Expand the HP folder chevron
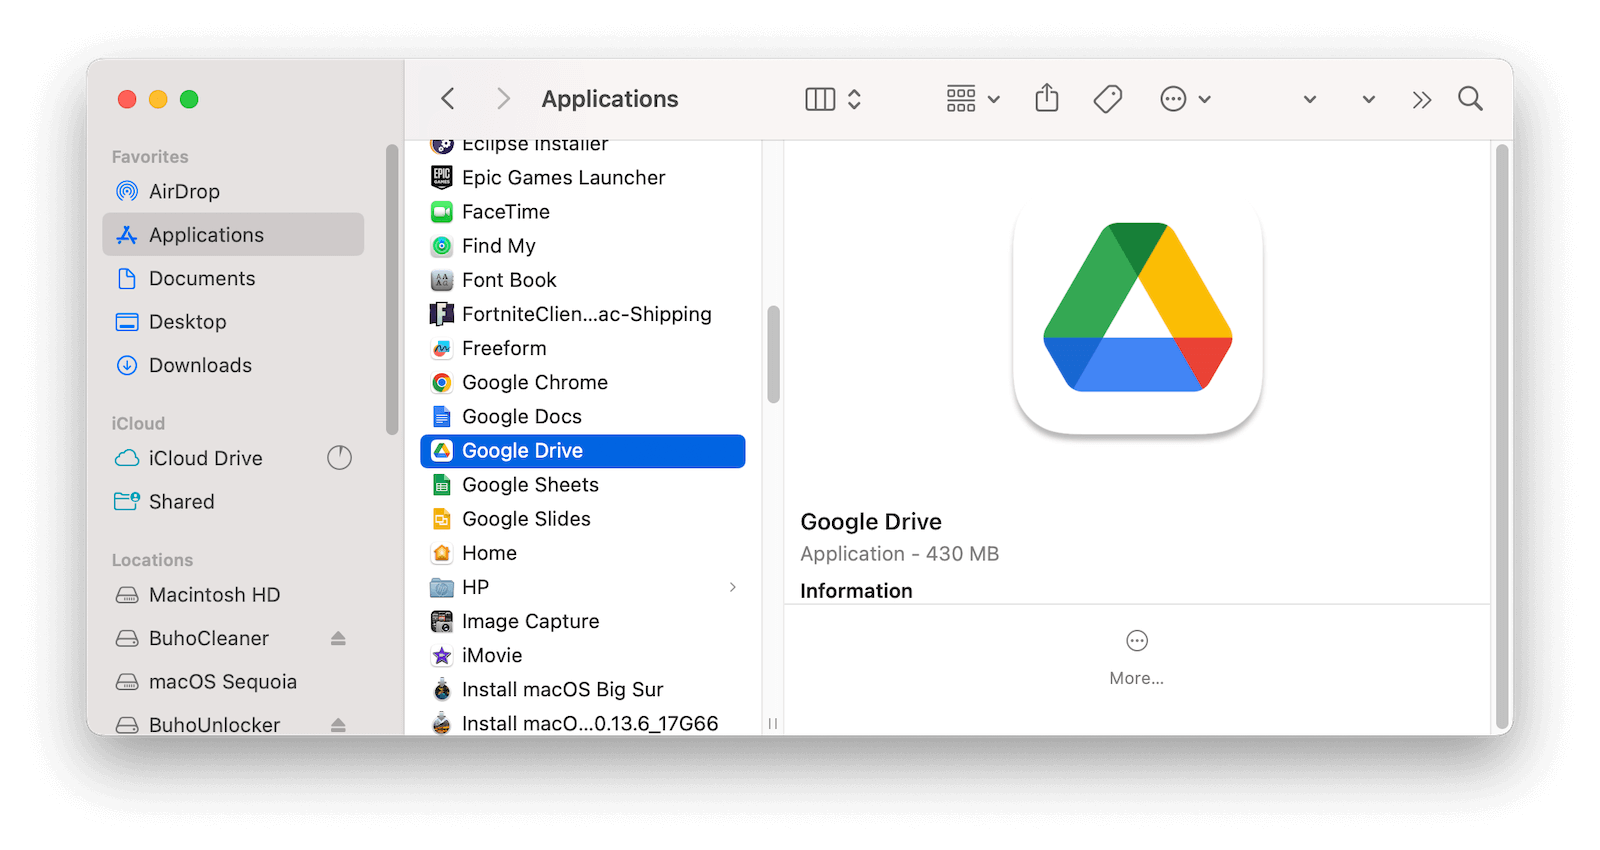The width and height of the screenshot is (1600, 850). pos(733,587)
